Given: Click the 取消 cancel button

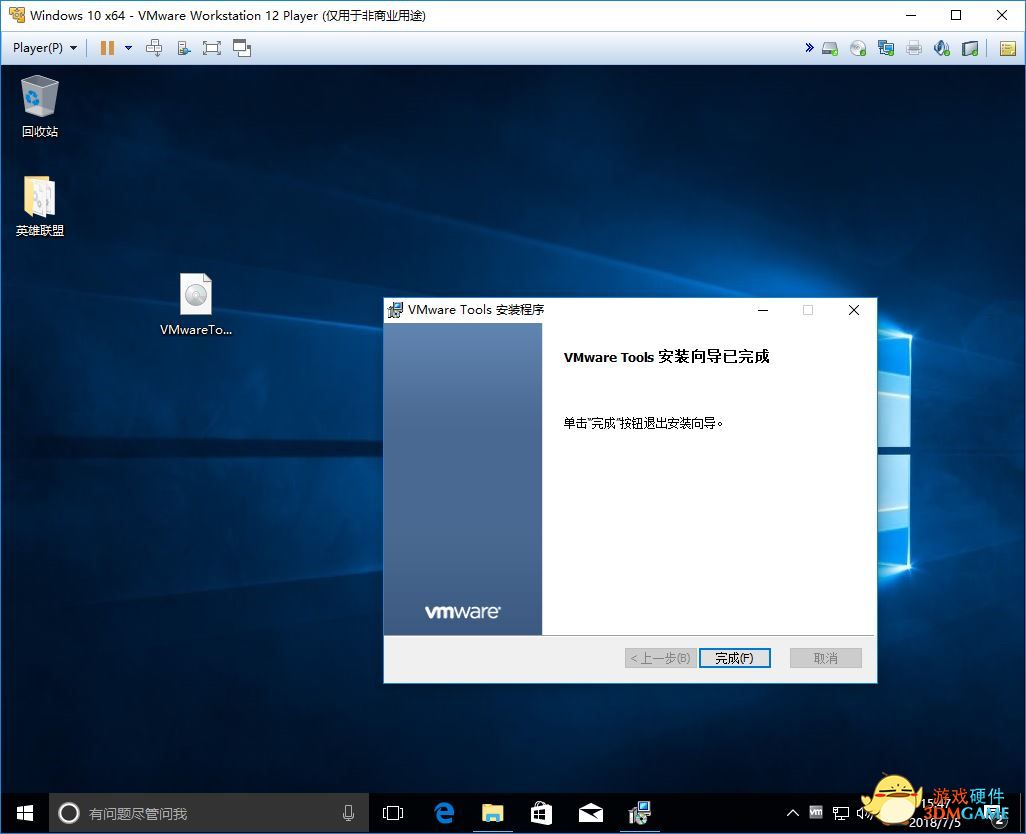Looking at the screenshot, I should tap(826, 658).
